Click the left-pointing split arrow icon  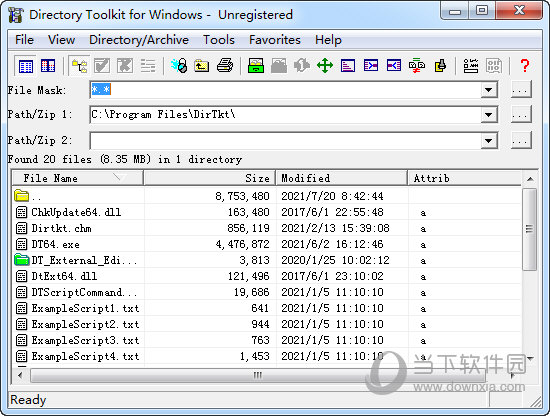pyautogui.click(x=394, y=66)
